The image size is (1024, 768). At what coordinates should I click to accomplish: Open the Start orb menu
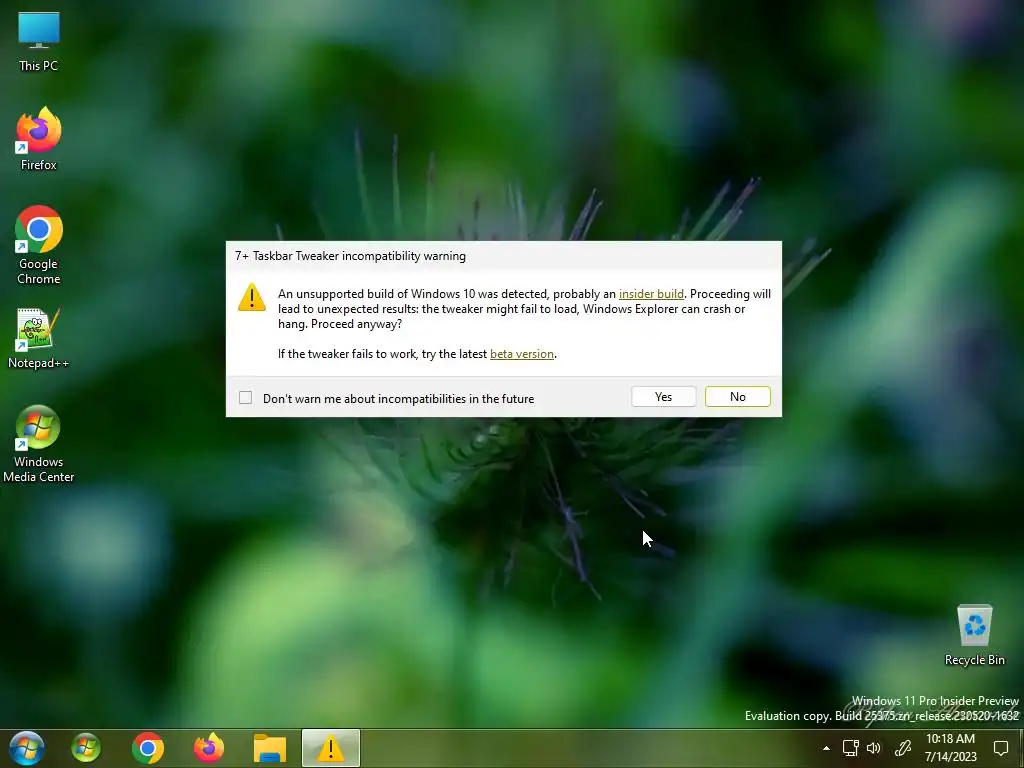point(27,748)
